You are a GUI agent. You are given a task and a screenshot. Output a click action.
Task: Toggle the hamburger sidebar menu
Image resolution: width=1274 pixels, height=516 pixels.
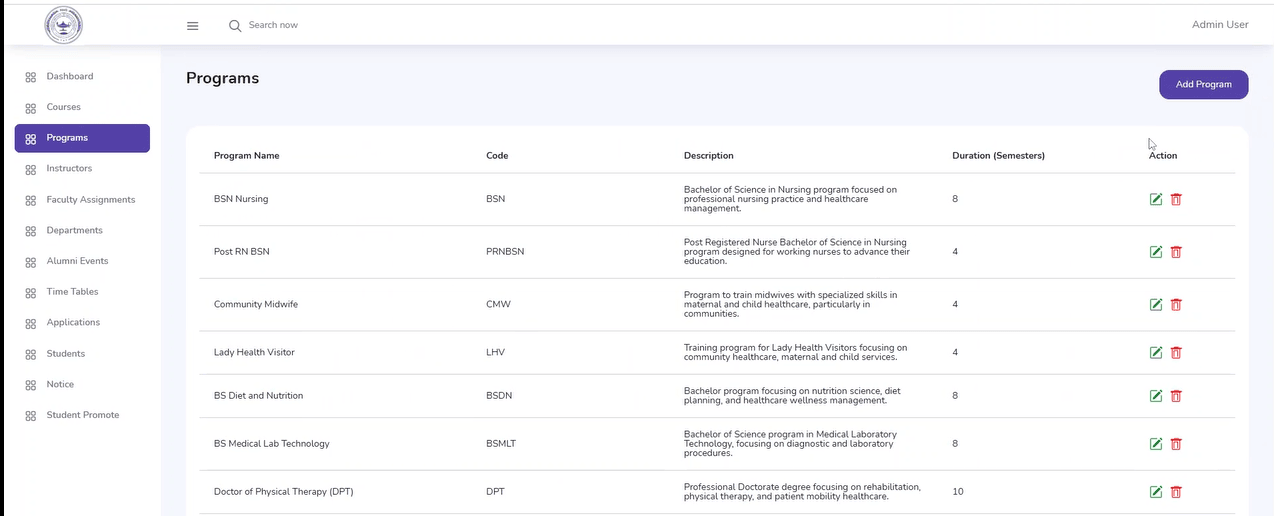click(x=193, y=26)
